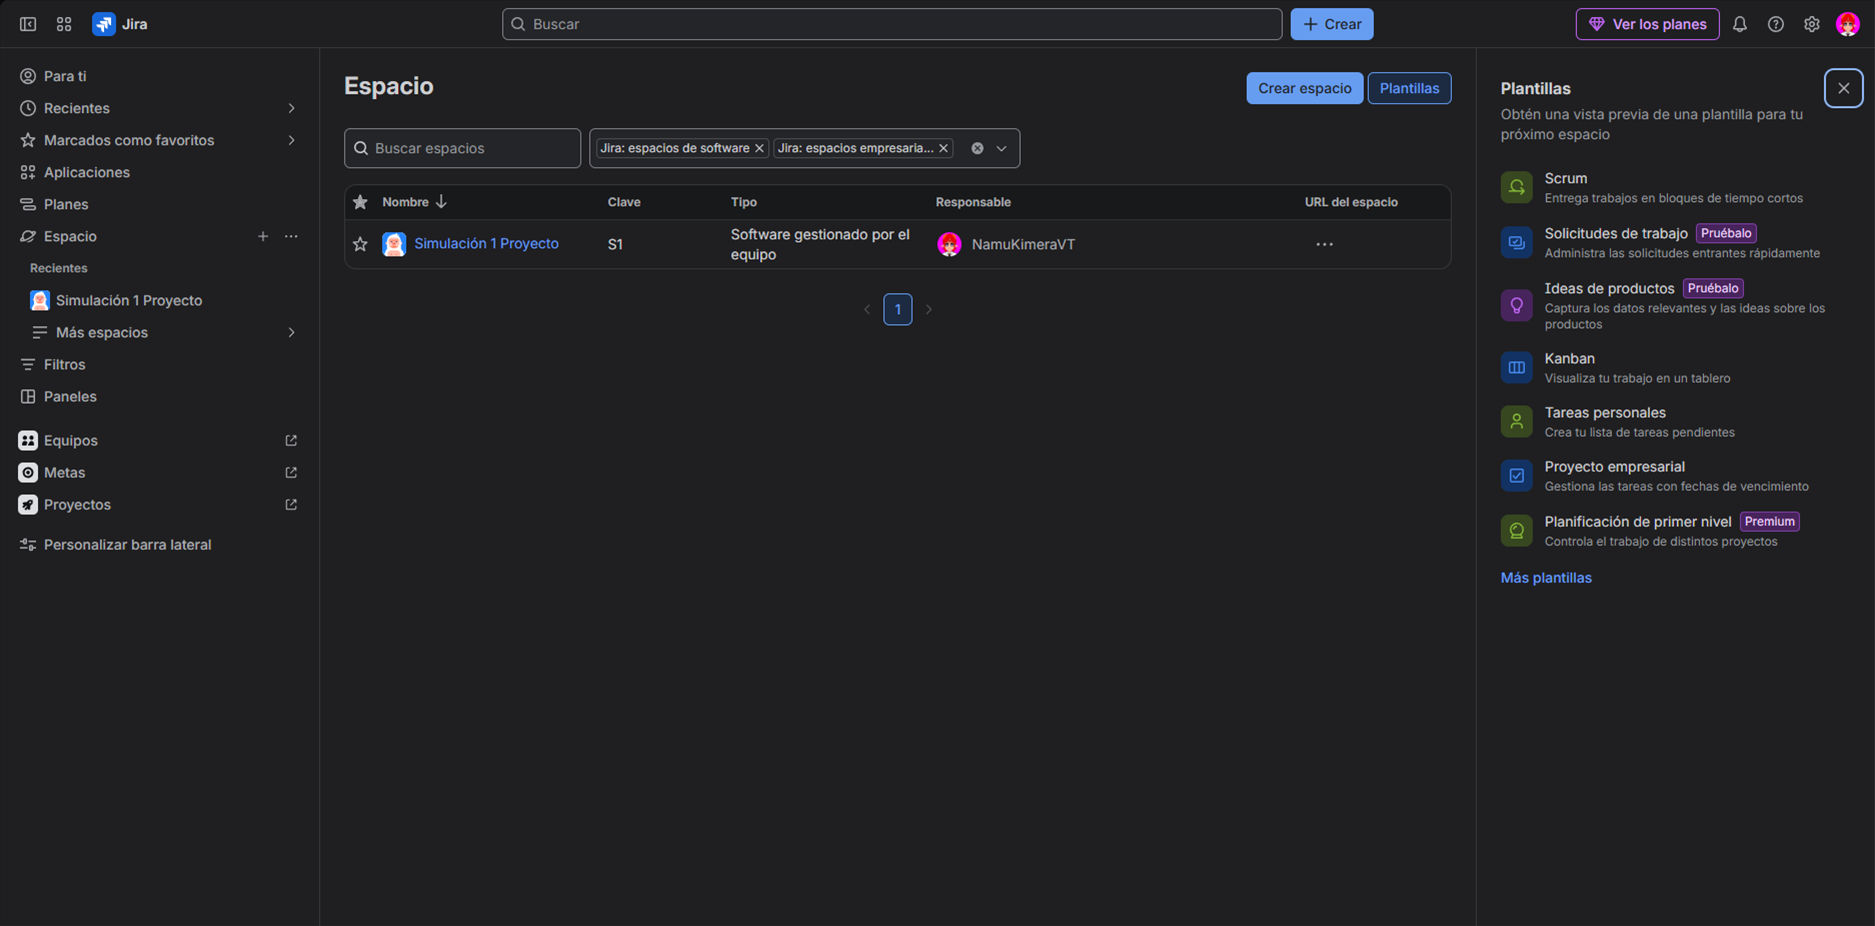Click the Jira logo icon
This screenshot has height=926, width=1875.
[x=104, y=24]
